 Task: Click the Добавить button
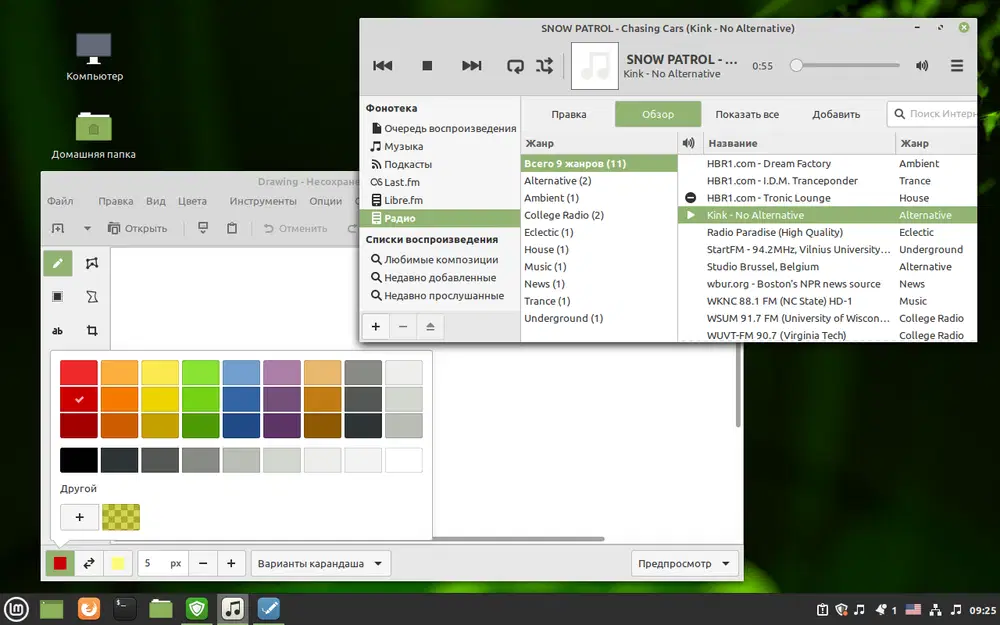point(836,114)
